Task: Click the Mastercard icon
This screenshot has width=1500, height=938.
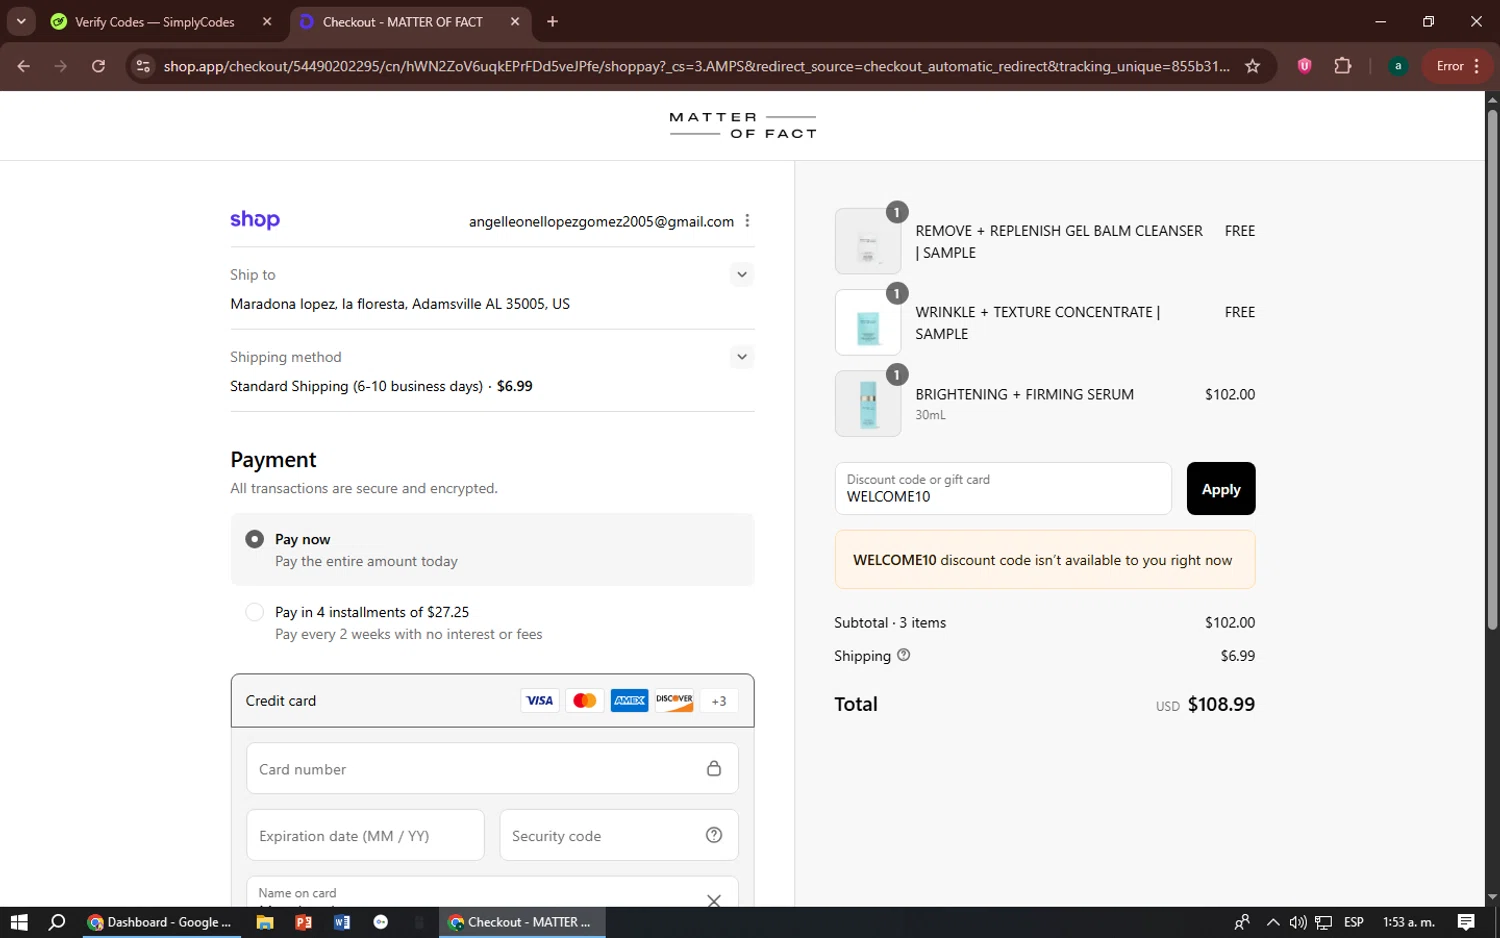Action: click(x=585, y=701)
